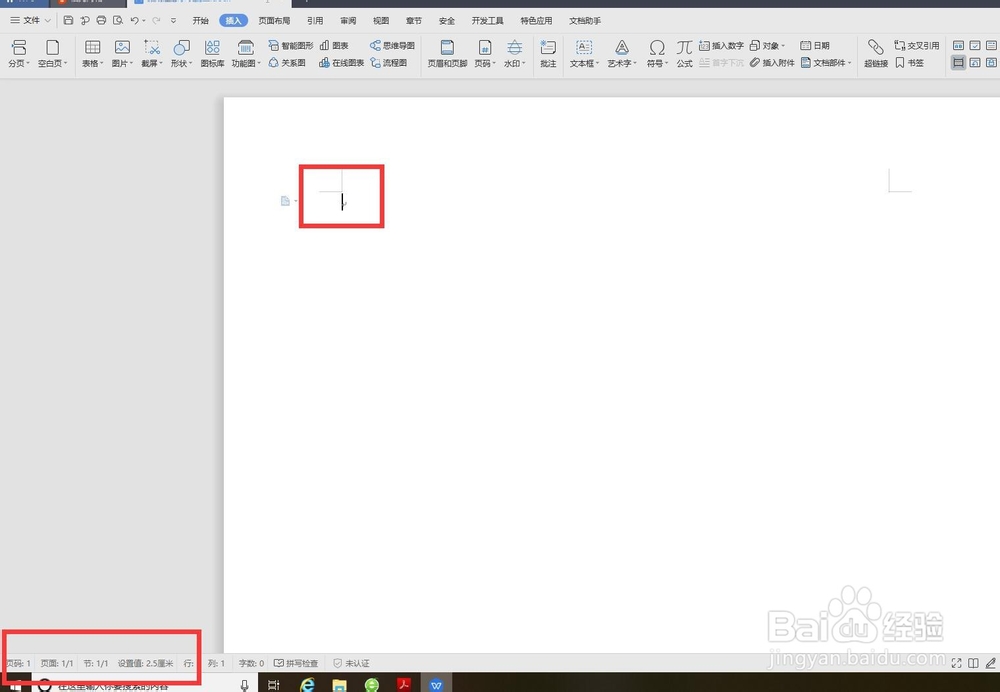Viewport: 1000px width, 692px height.
Task: Click 插入数字 insert number
Action: tap(721, 45)
